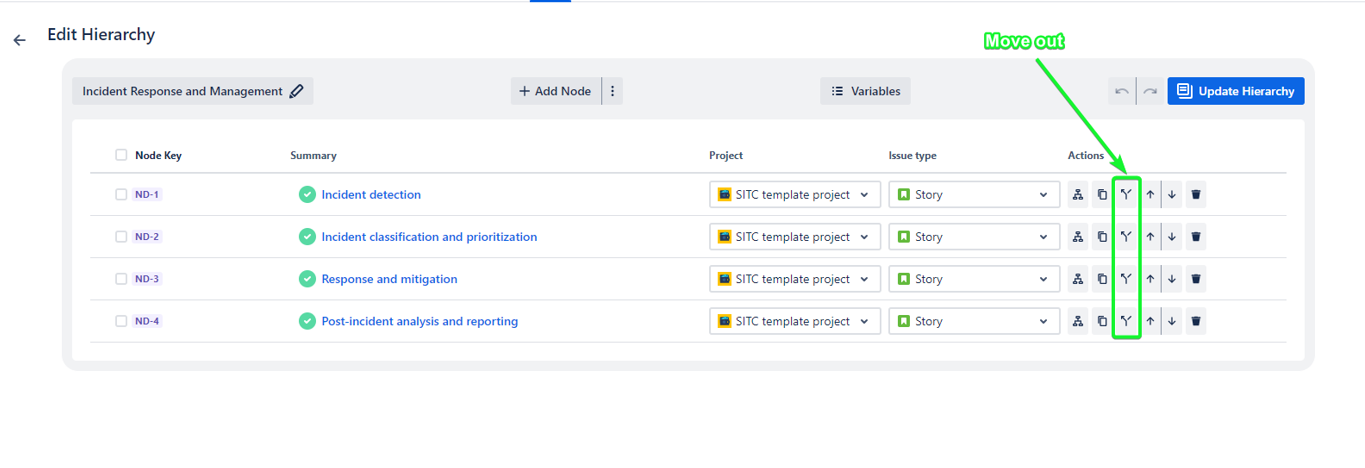Copy the ND-4 node
This screenshot has width=1365, height=468.
pos(1102,321)
